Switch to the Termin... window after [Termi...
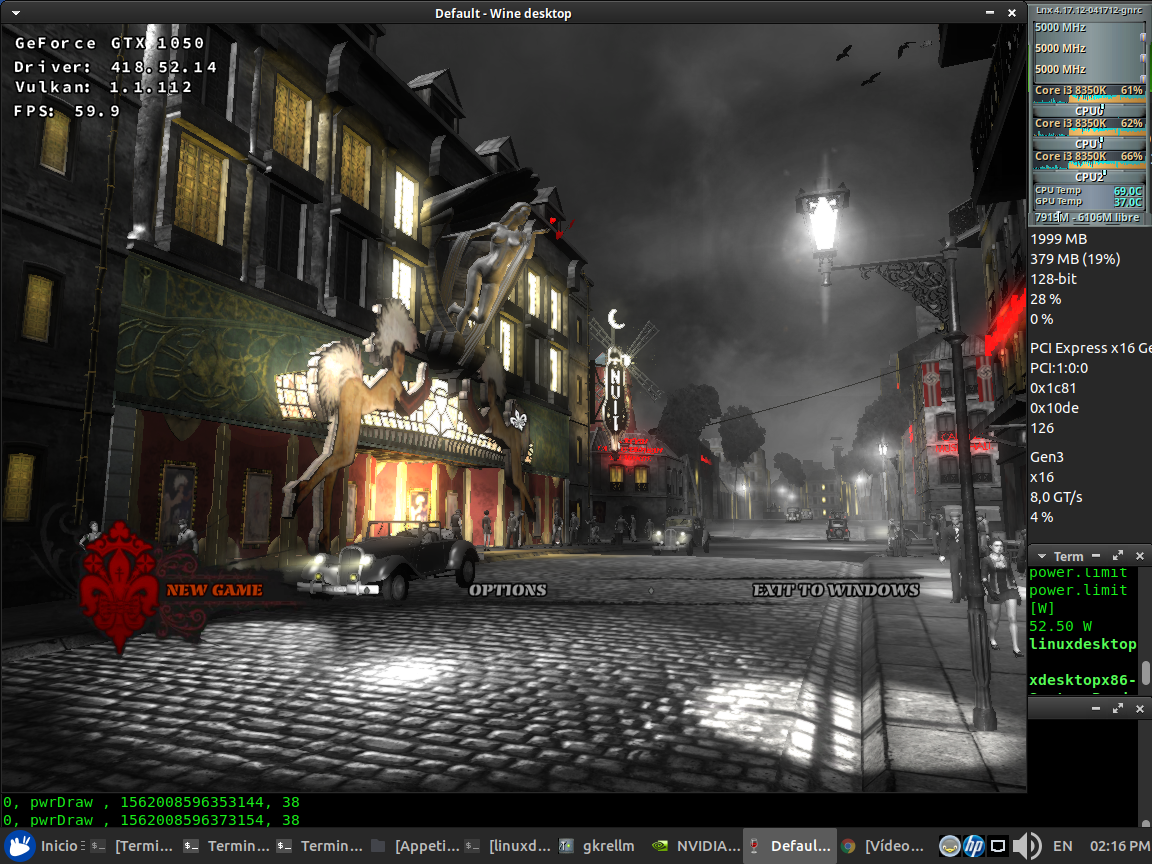This screenshot has height=864, width=1152. coord(228,846)
